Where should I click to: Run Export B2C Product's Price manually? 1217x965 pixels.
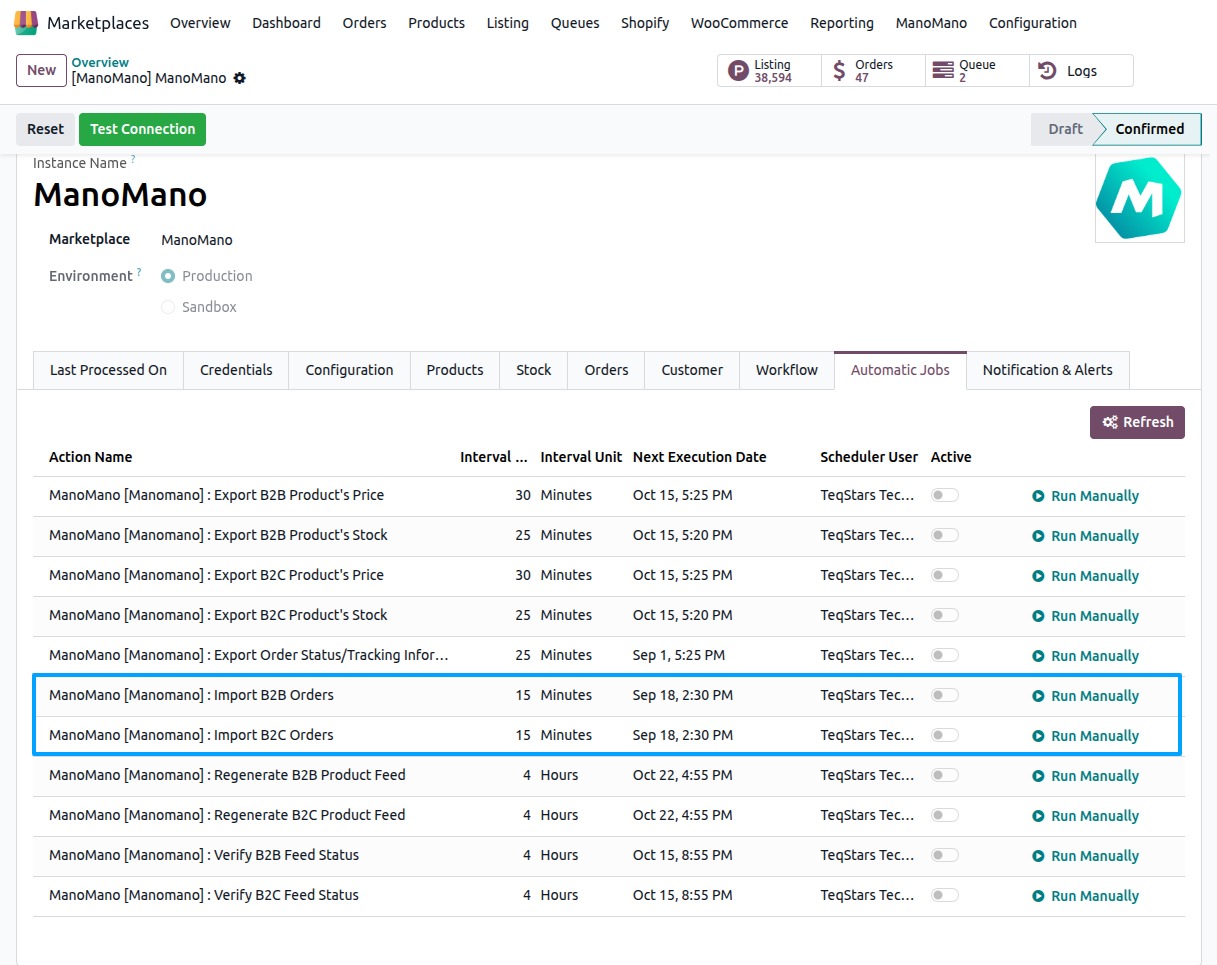point(1085,576)
